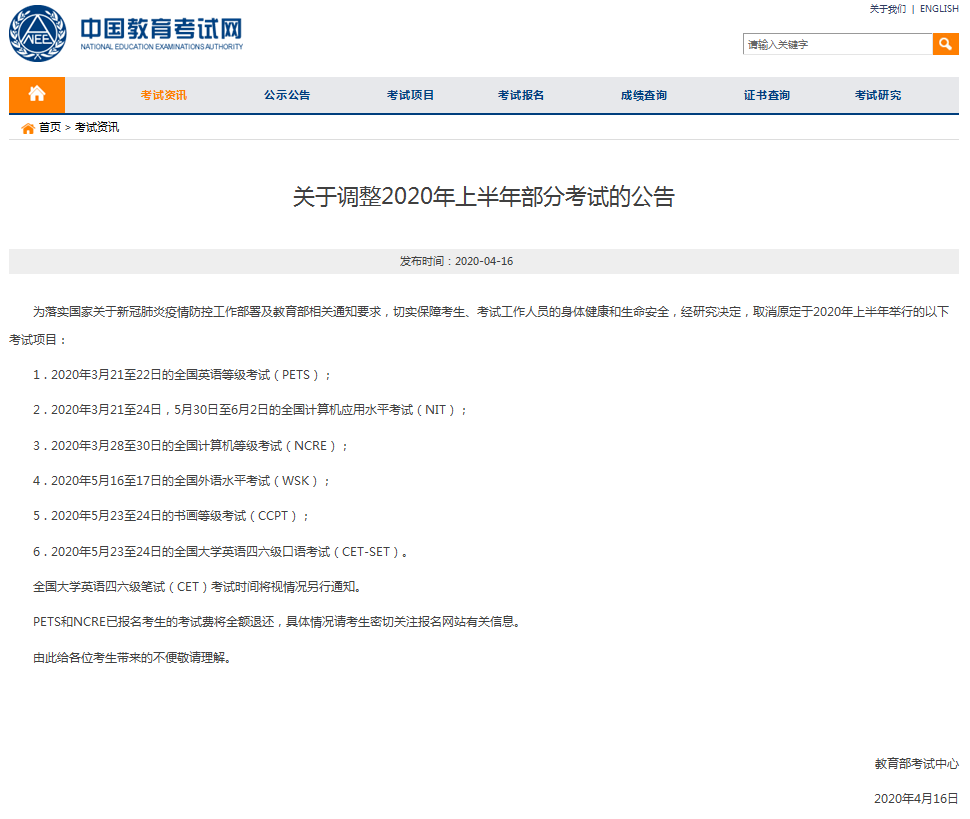970x819 pixels.
Task: Navigate to 成绩查询 in the menu
Action: 643,96
